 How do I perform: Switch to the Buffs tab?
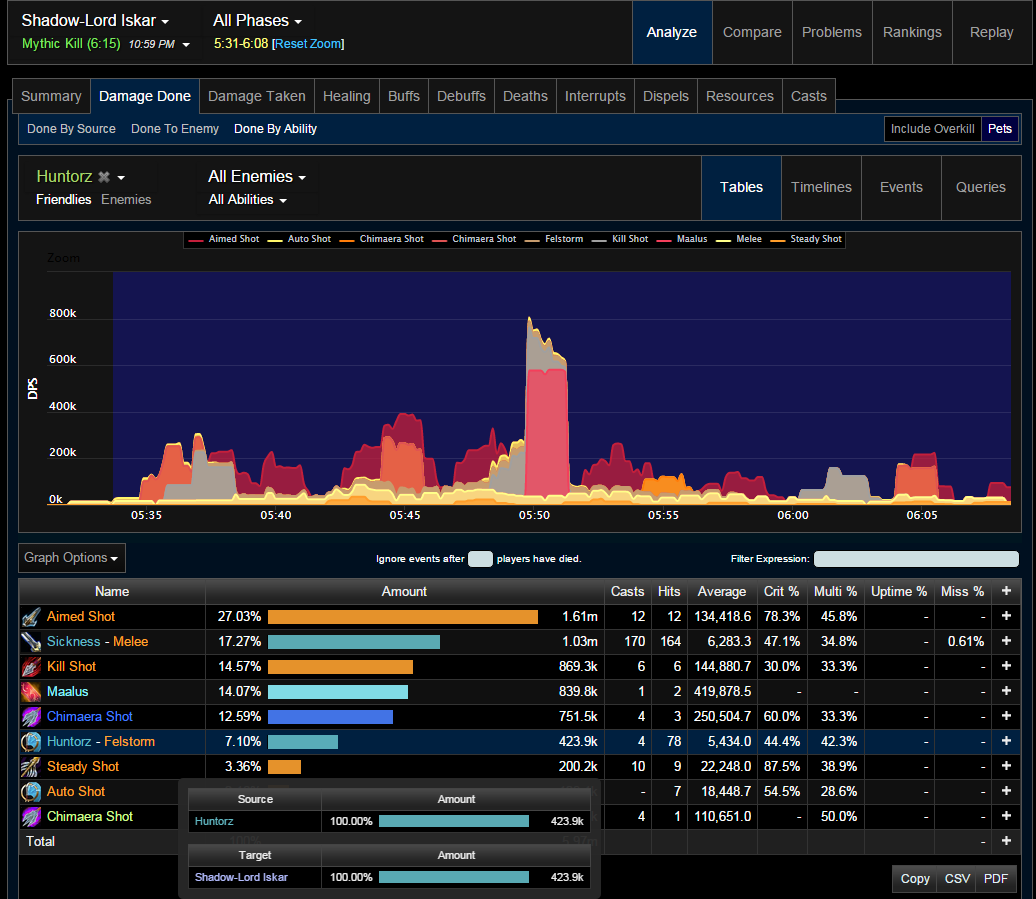(x=404, y=96)
